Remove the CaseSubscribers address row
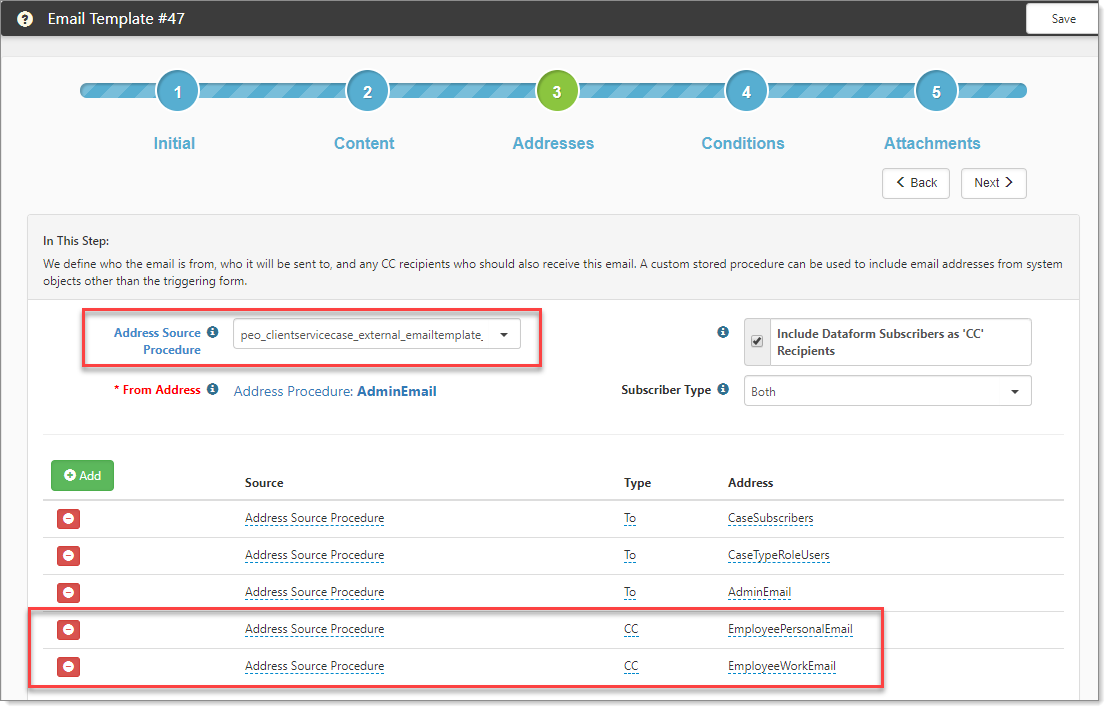Viewport: 1109px width, 711px height. [x=68, y=519]
